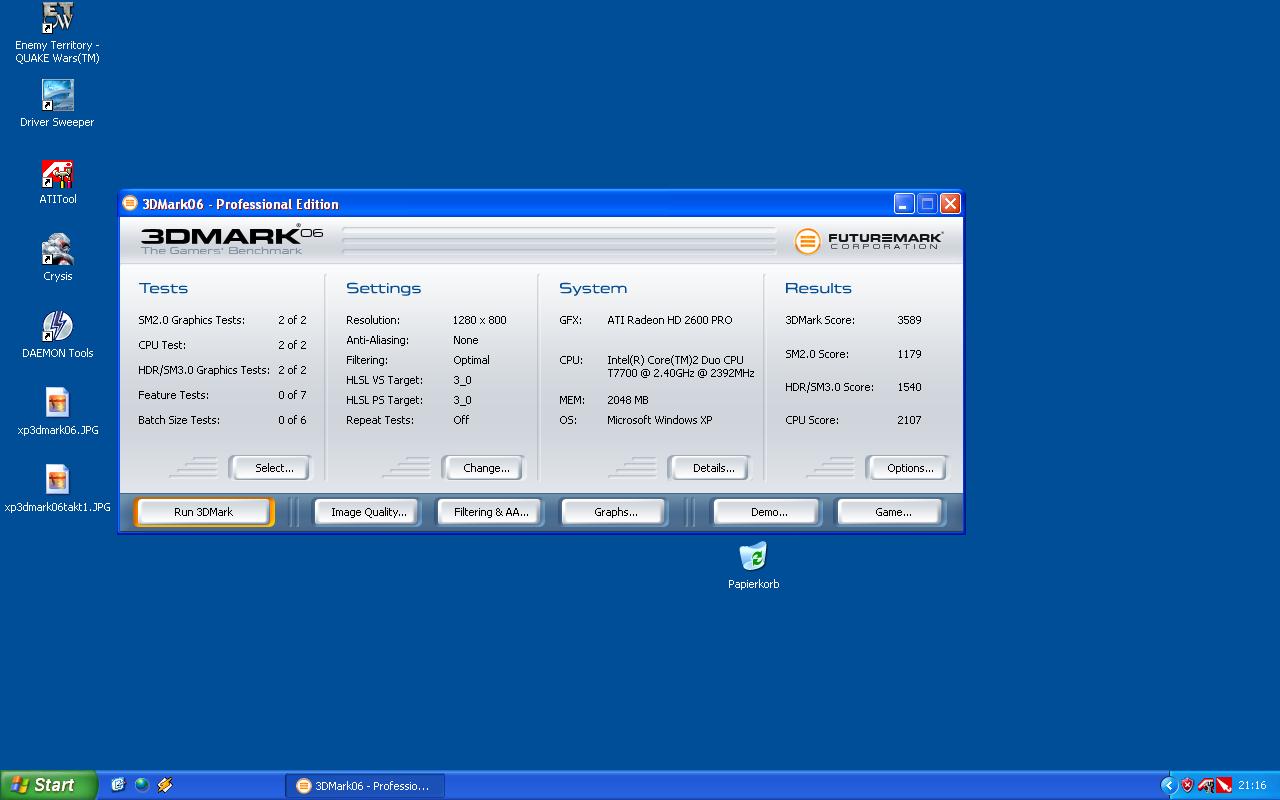The height and width of the screenshot is (800, 1280).
Task: Click the SM2.0 Score value 1179
Action: [x=909, y=354]
